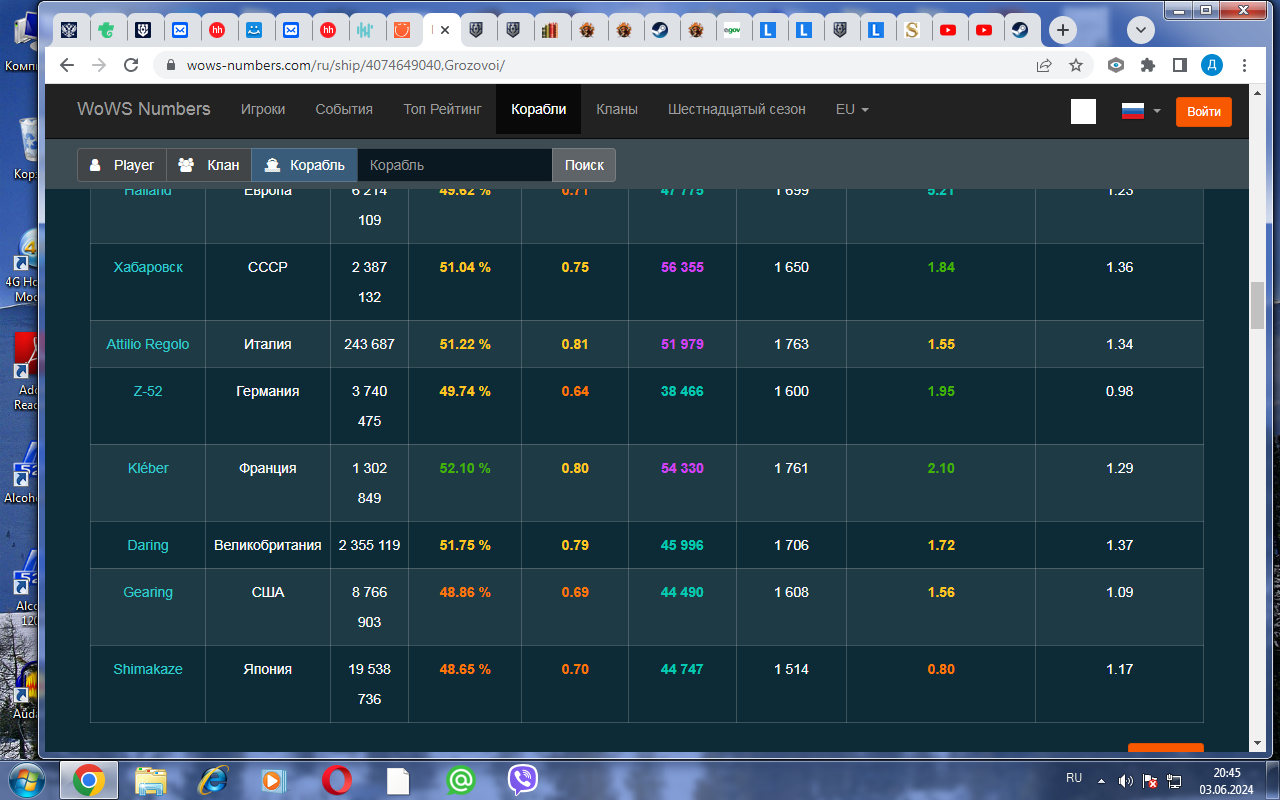Open the Attilio Regolo ship link

pyautogui.click(x=148, y=344)
